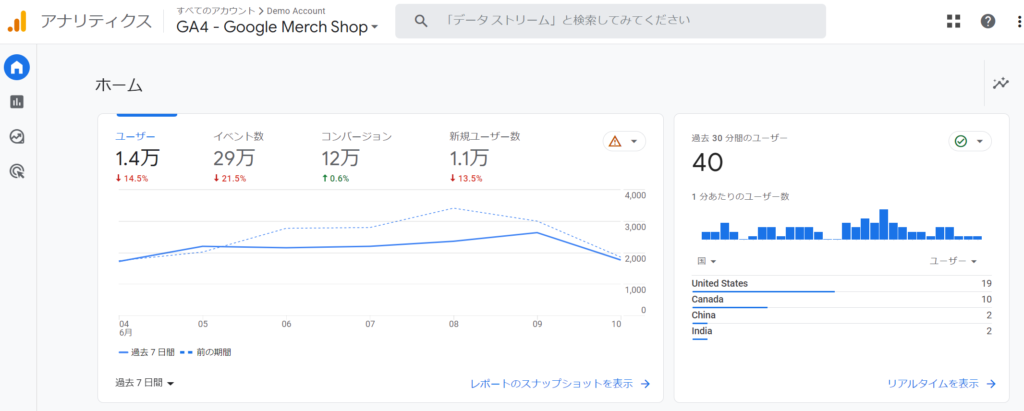Screen dimensions: 1024x411
Task: Click the 40 realtime users value
Action: (707, 162)
